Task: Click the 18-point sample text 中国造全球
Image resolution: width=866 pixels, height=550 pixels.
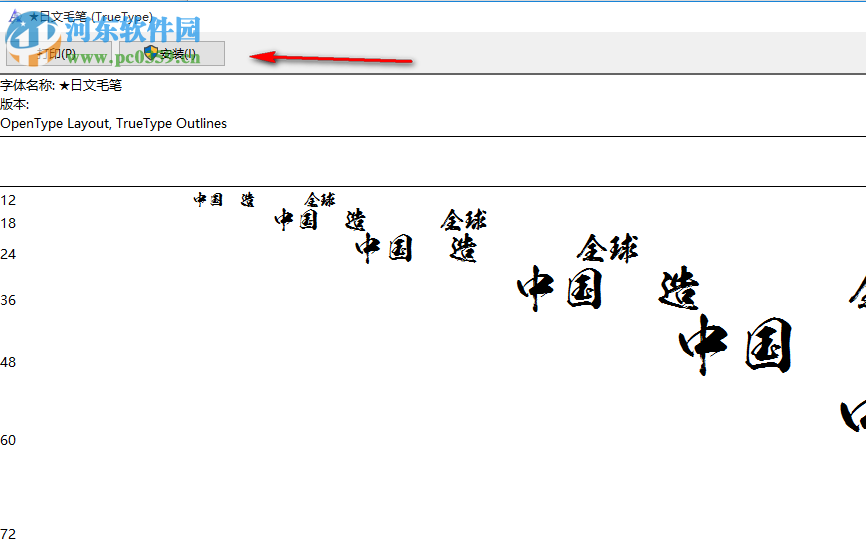Action: [x=381, y=220]
